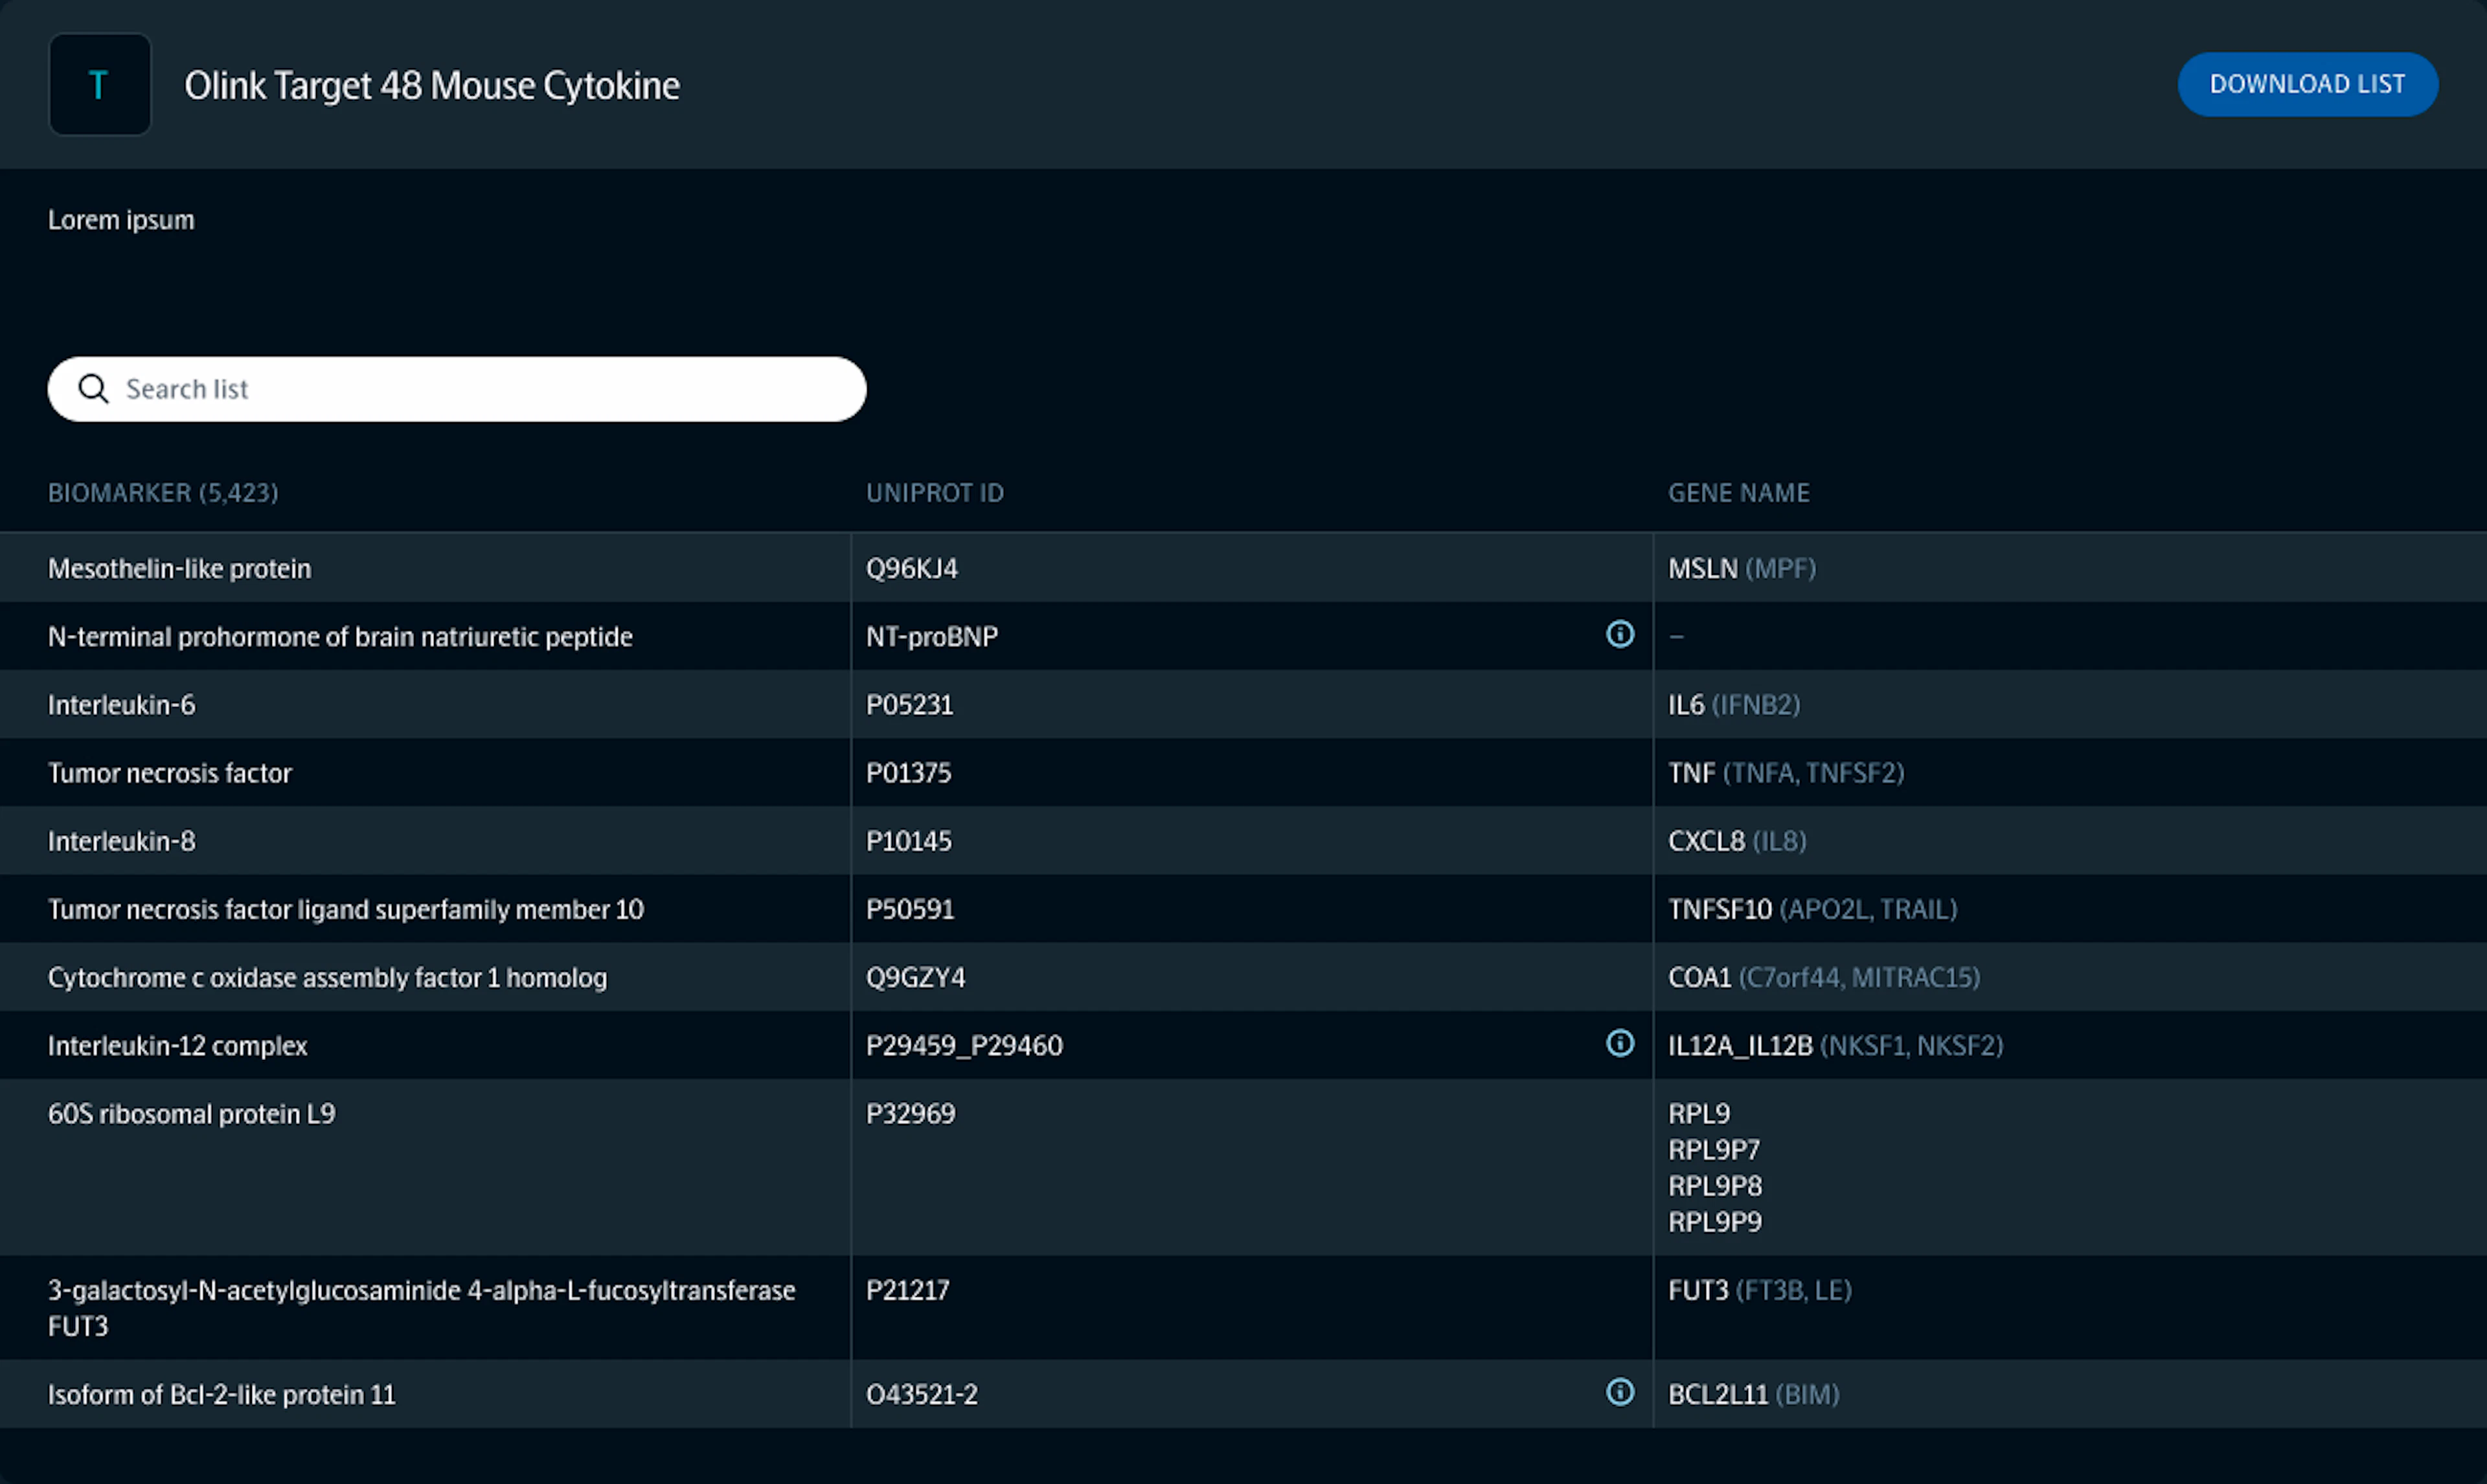The height and width of the screenshot is (1484, 2487).
Task: Click UniProt ID P32969
Action: coord(911,1114)
